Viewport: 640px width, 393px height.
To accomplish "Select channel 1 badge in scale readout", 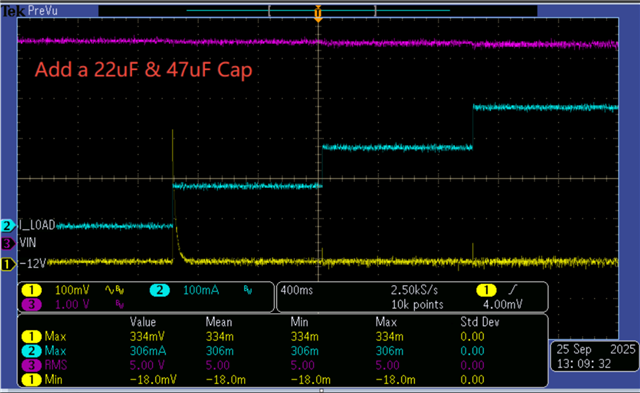I will coord(31,290).
